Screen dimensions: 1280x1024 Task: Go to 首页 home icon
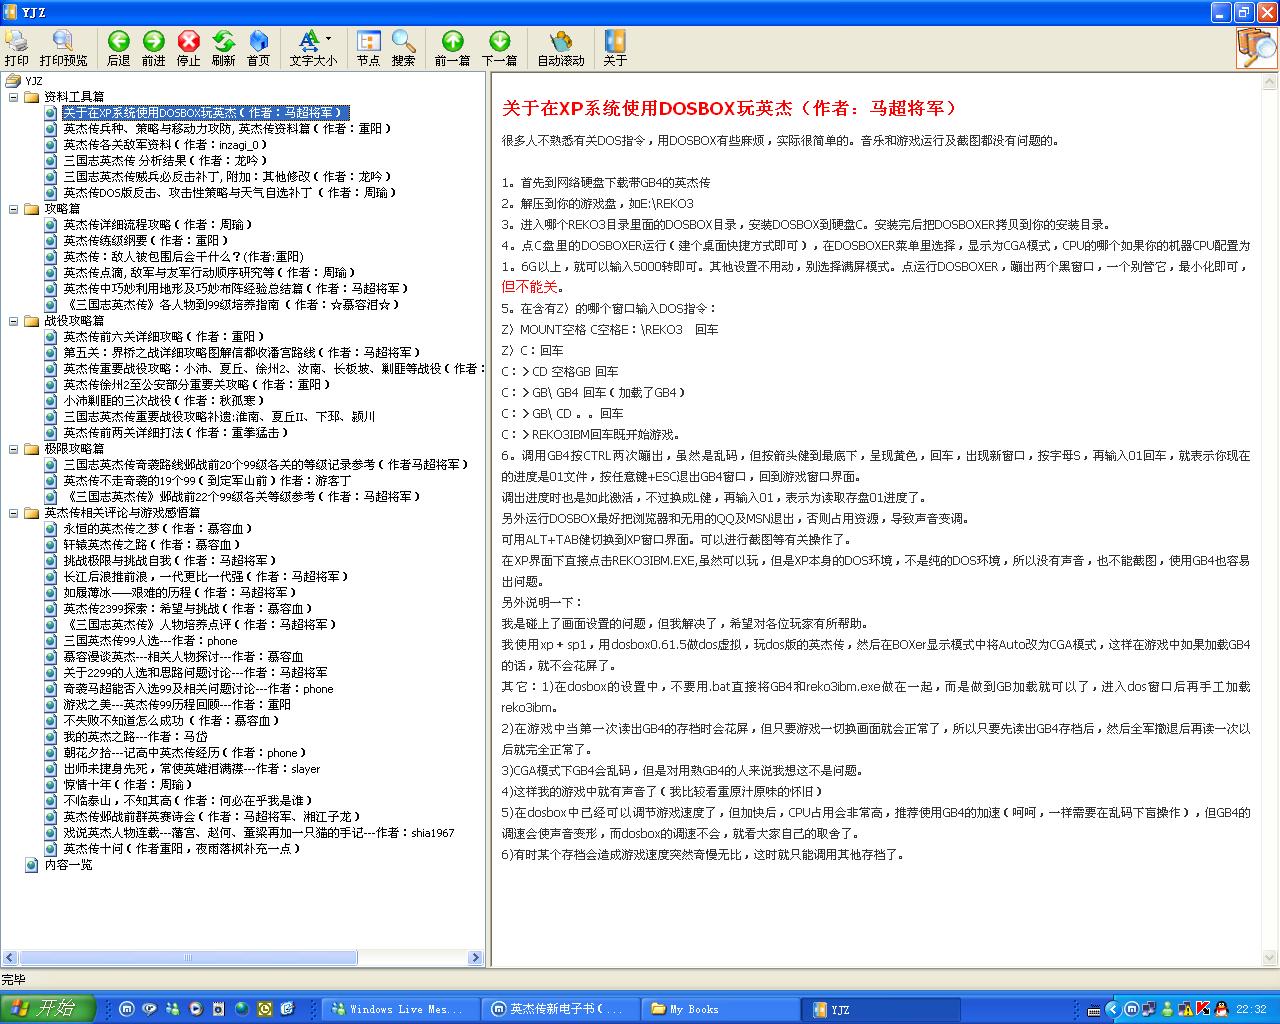point(258,47)
